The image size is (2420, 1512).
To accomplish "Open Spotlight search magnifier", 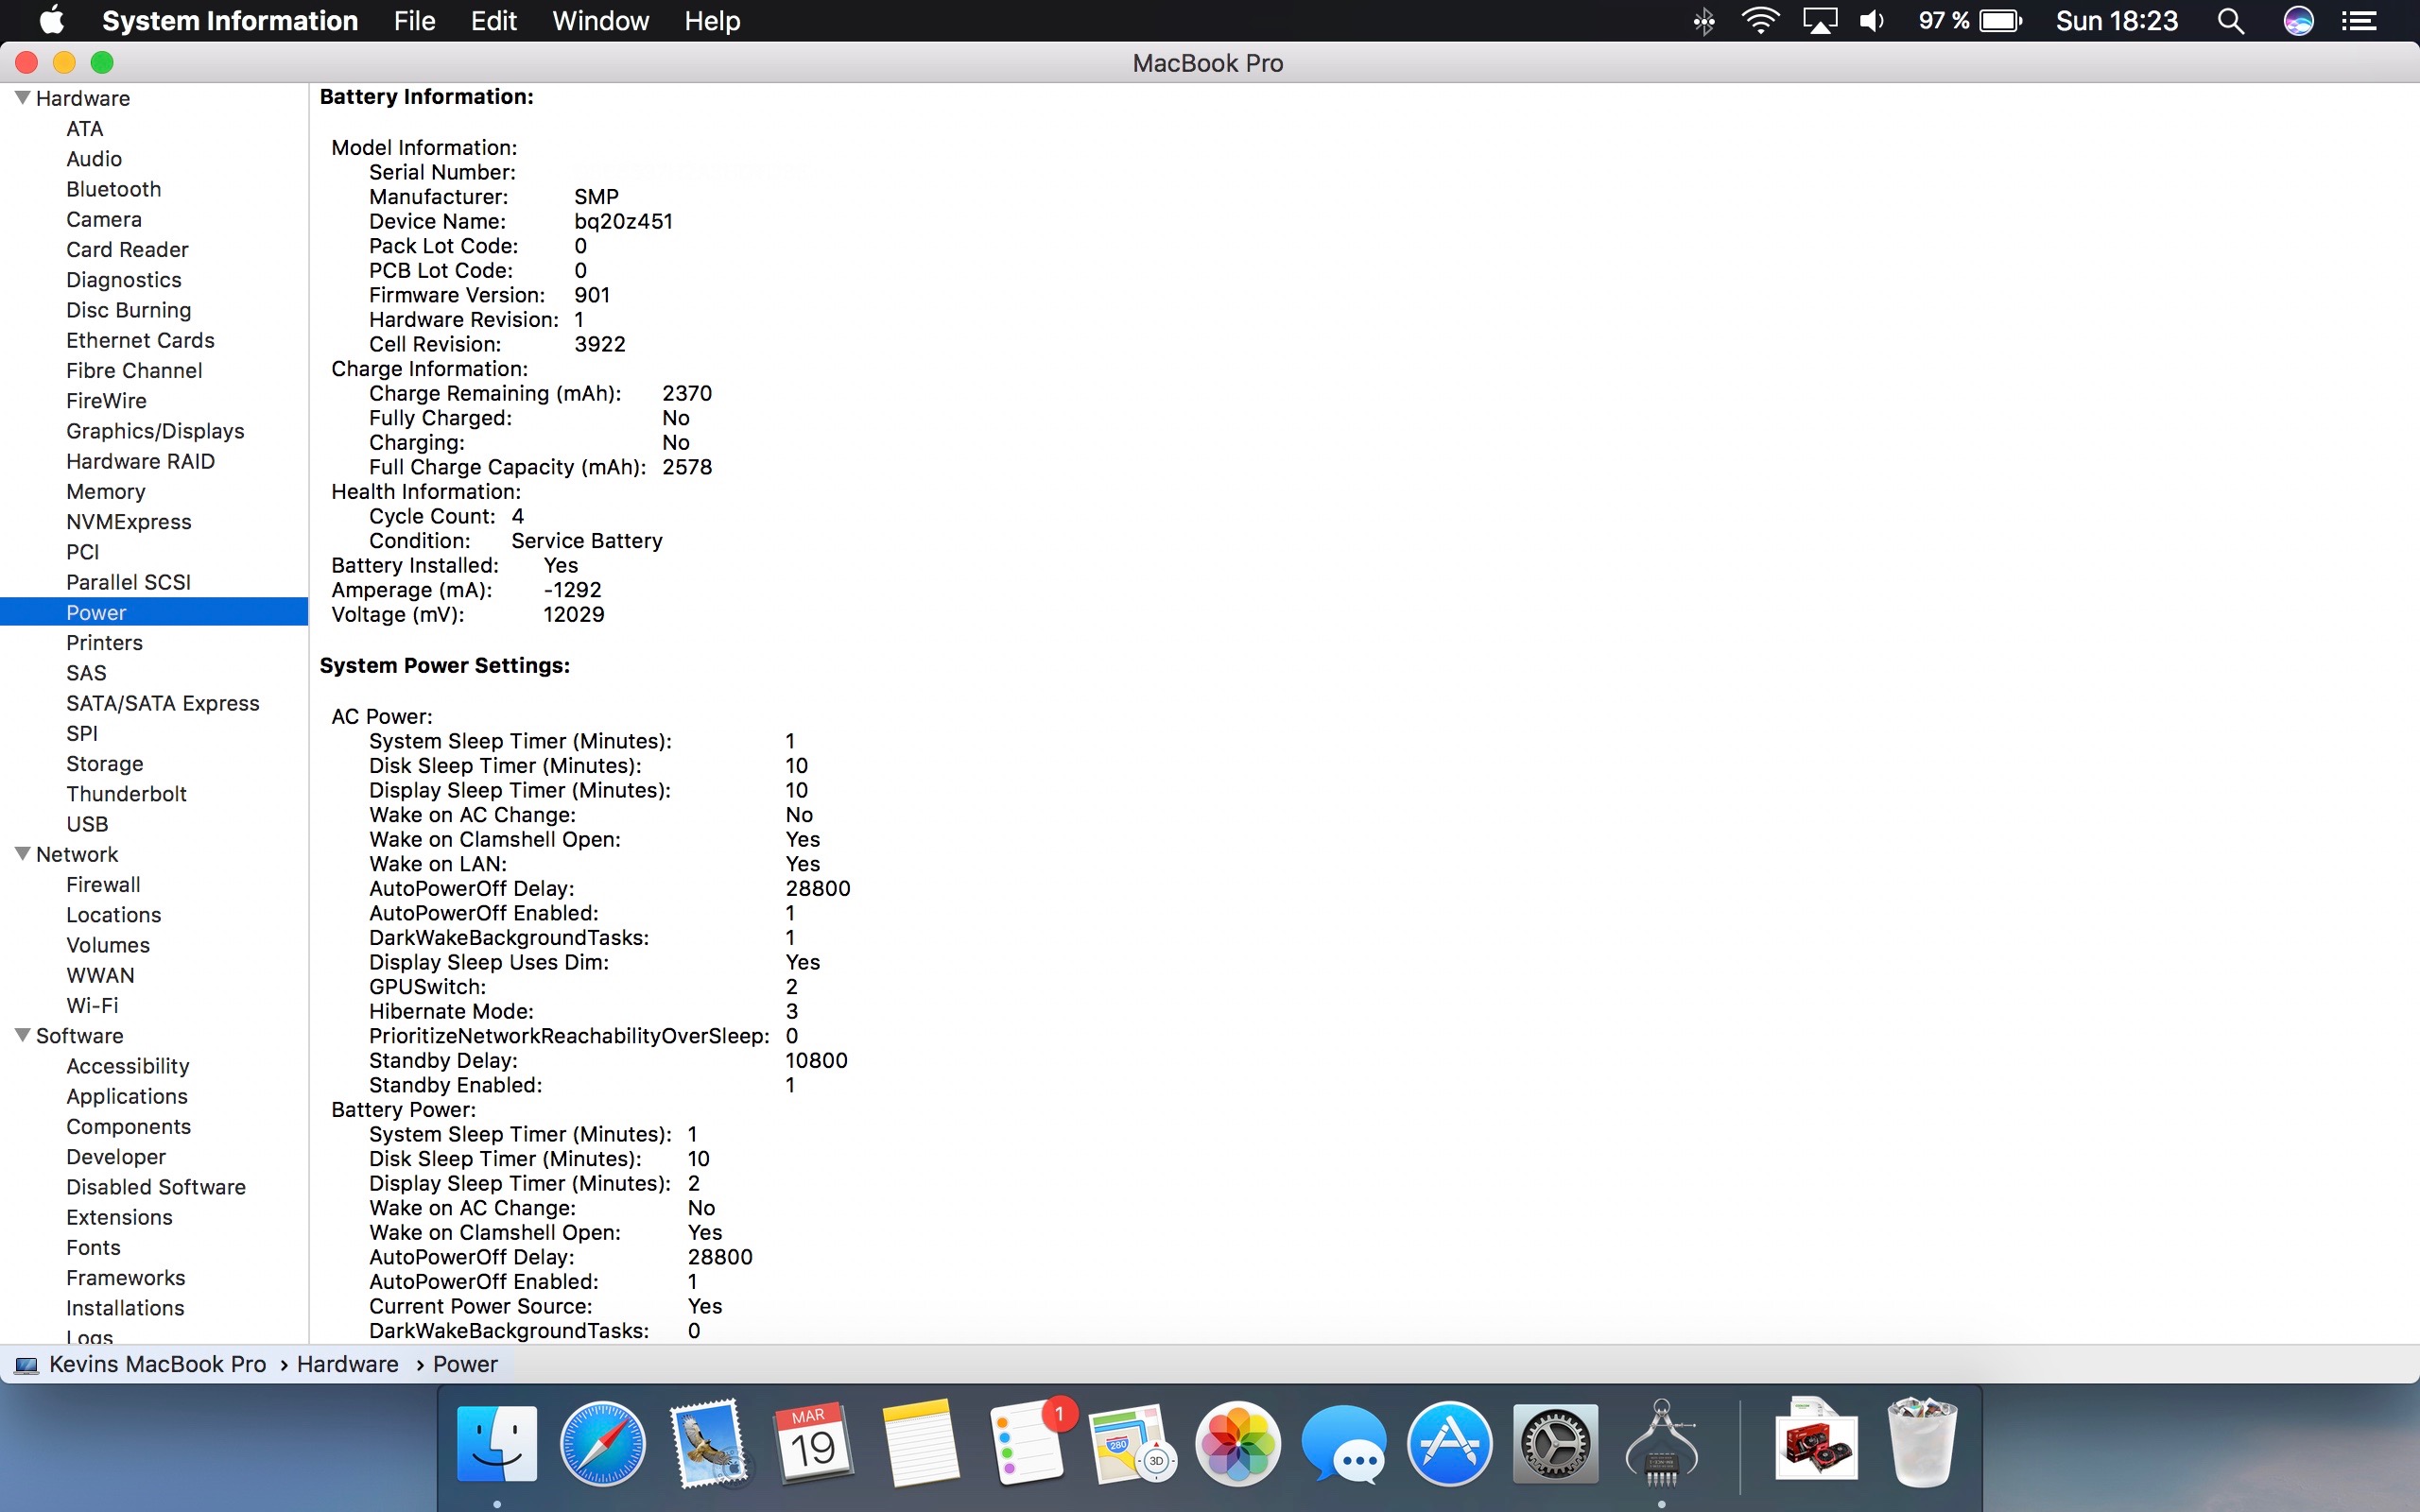I will pos(2231,21).
